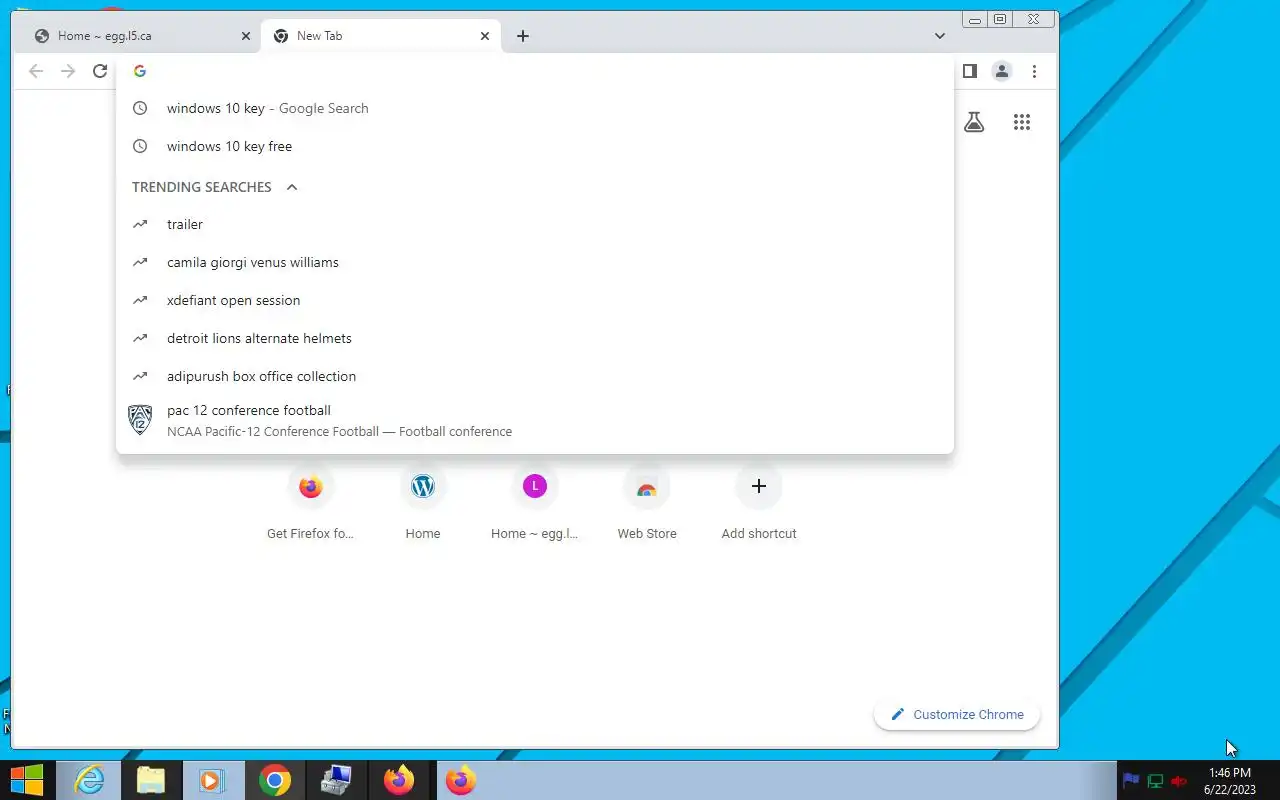
Task: Open the media player taskbar icon
Action: tap(212, 780)
